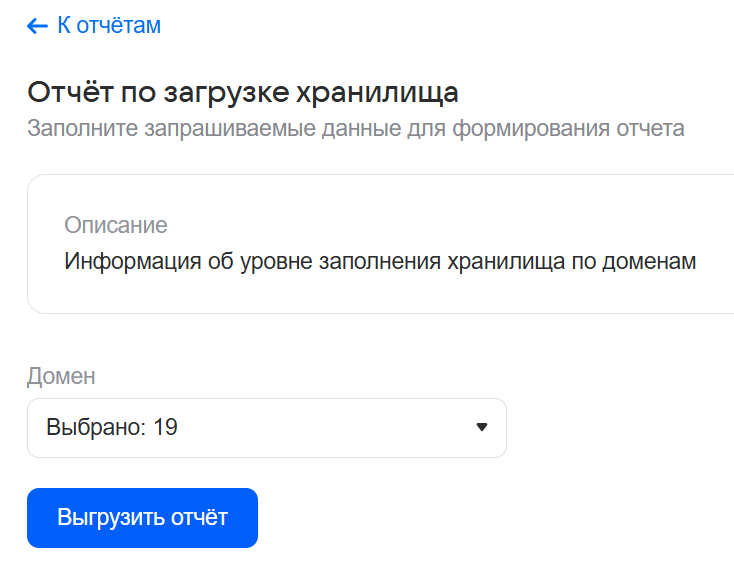Click the back arrow icon
734x566 pixels.
coord(38,26)
